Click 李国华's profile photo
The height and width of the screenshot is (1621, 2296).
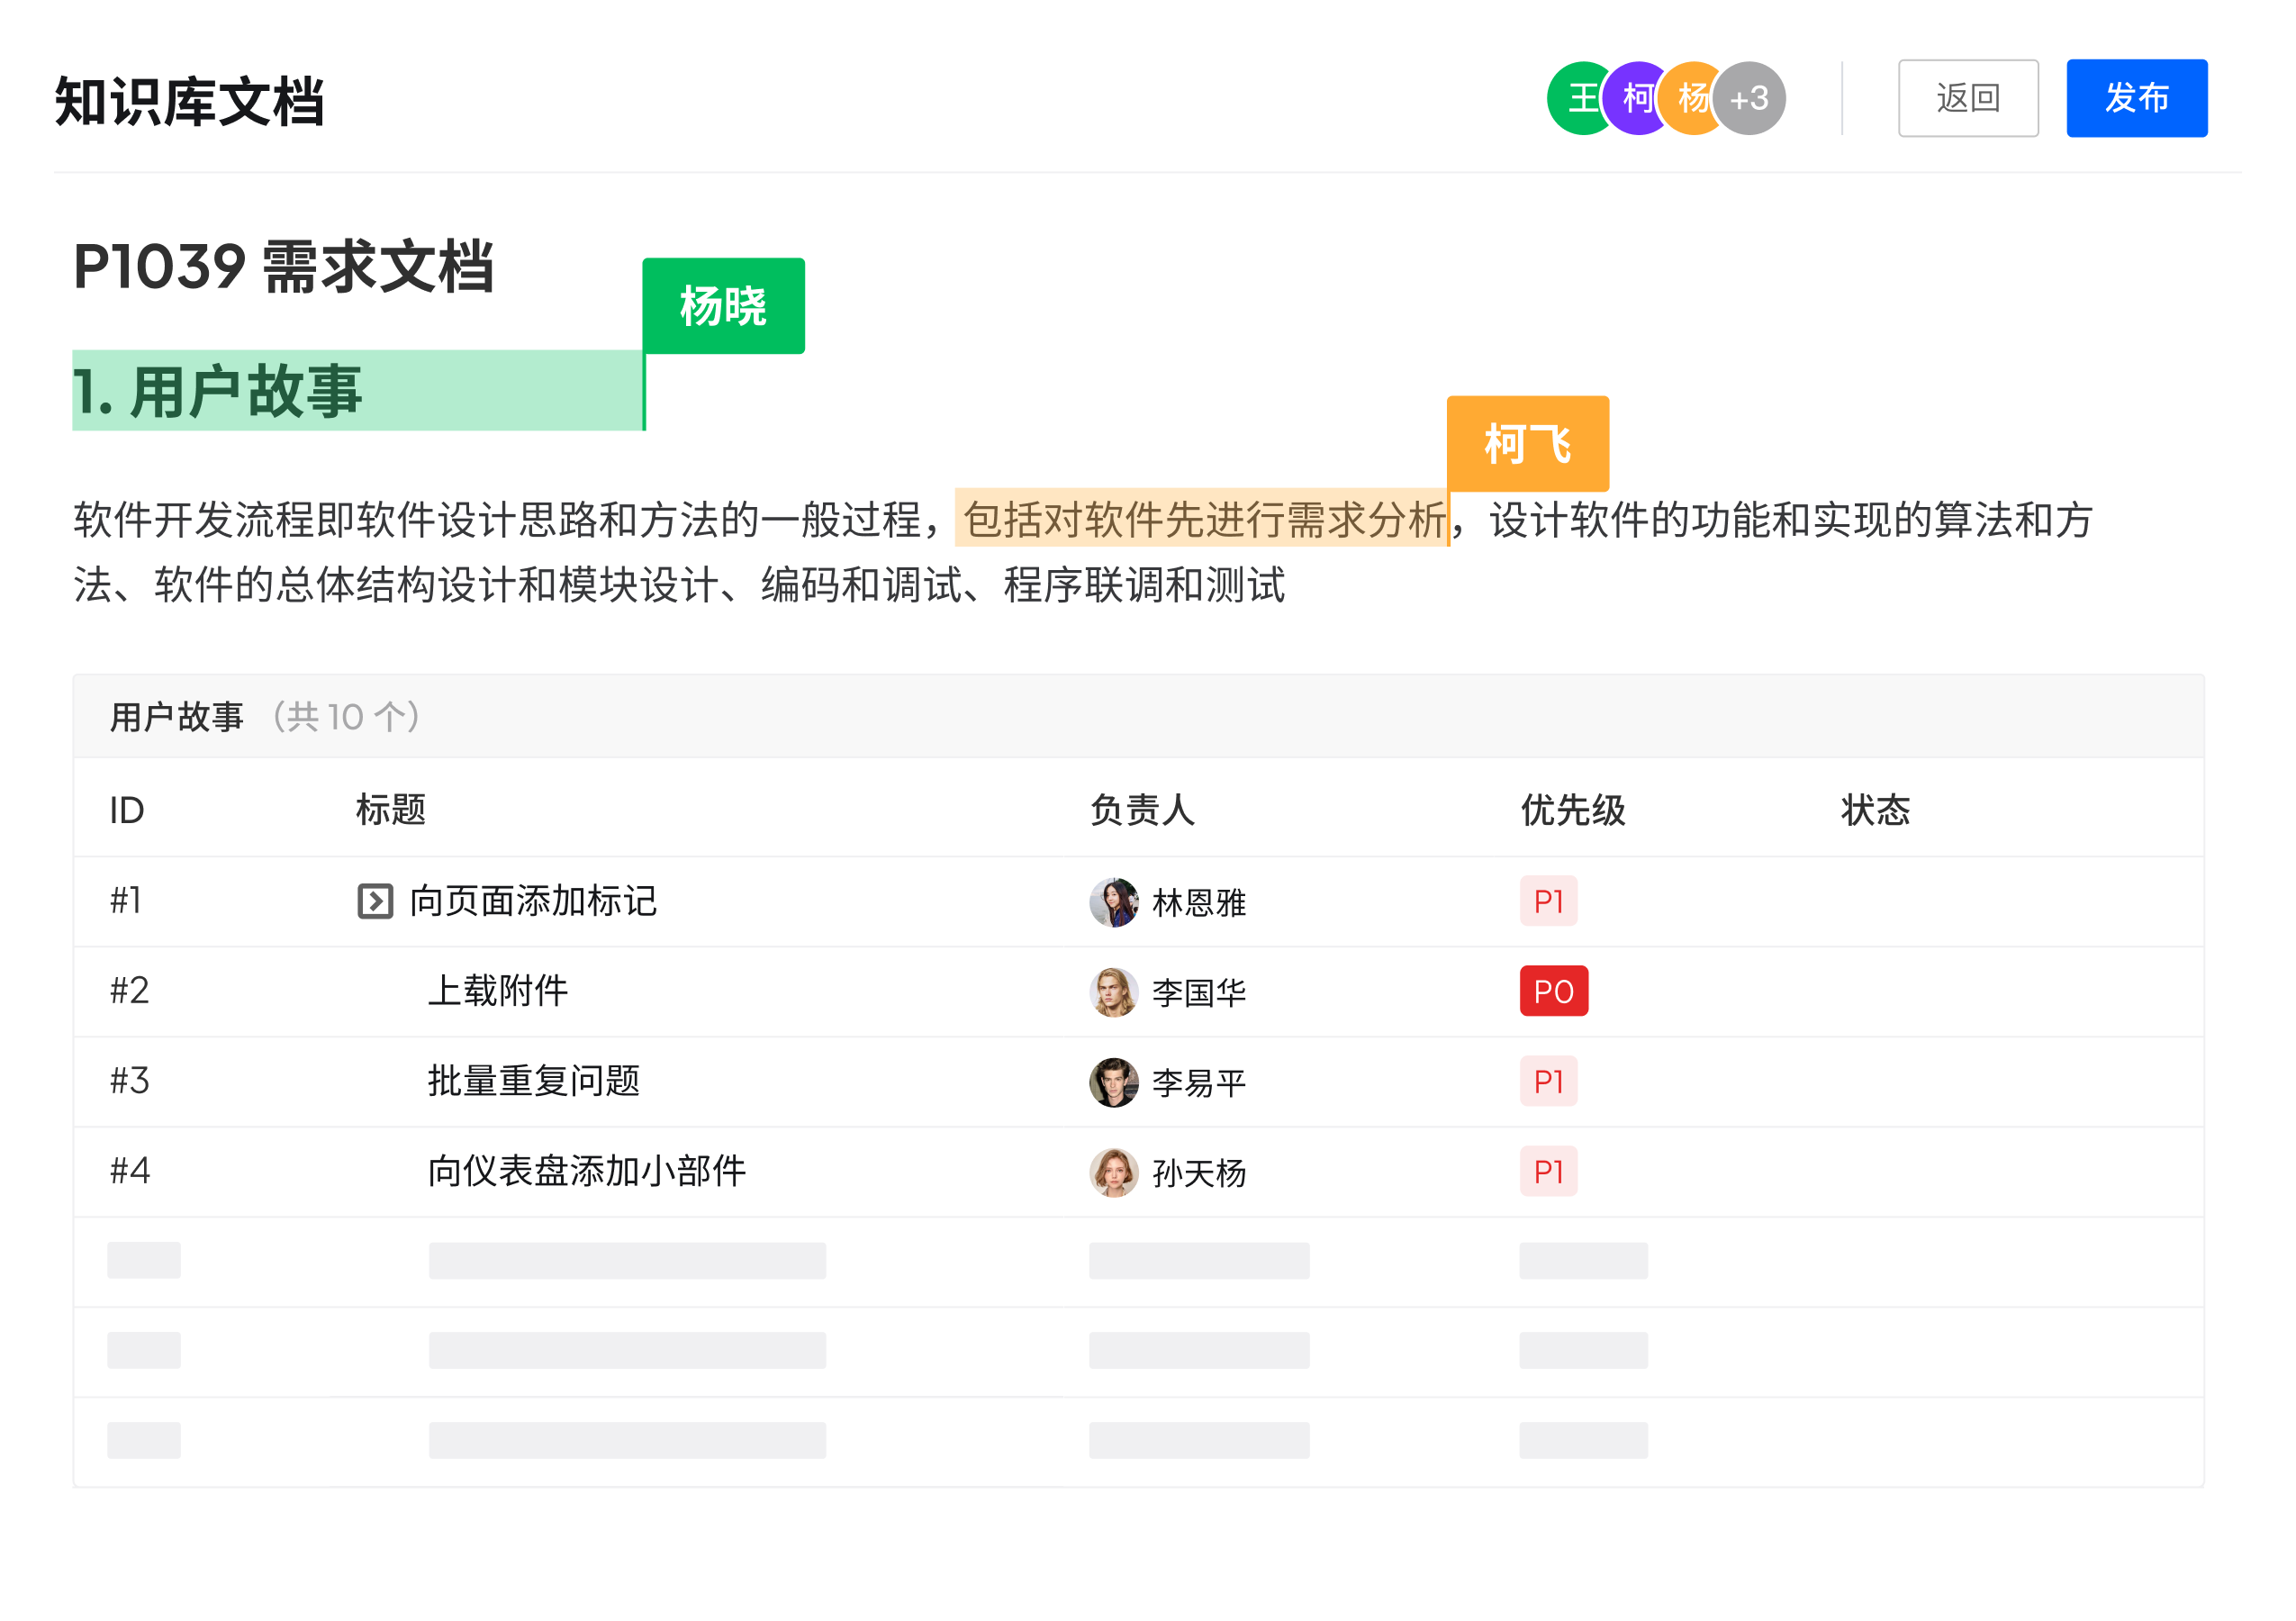pos(1113,992)
